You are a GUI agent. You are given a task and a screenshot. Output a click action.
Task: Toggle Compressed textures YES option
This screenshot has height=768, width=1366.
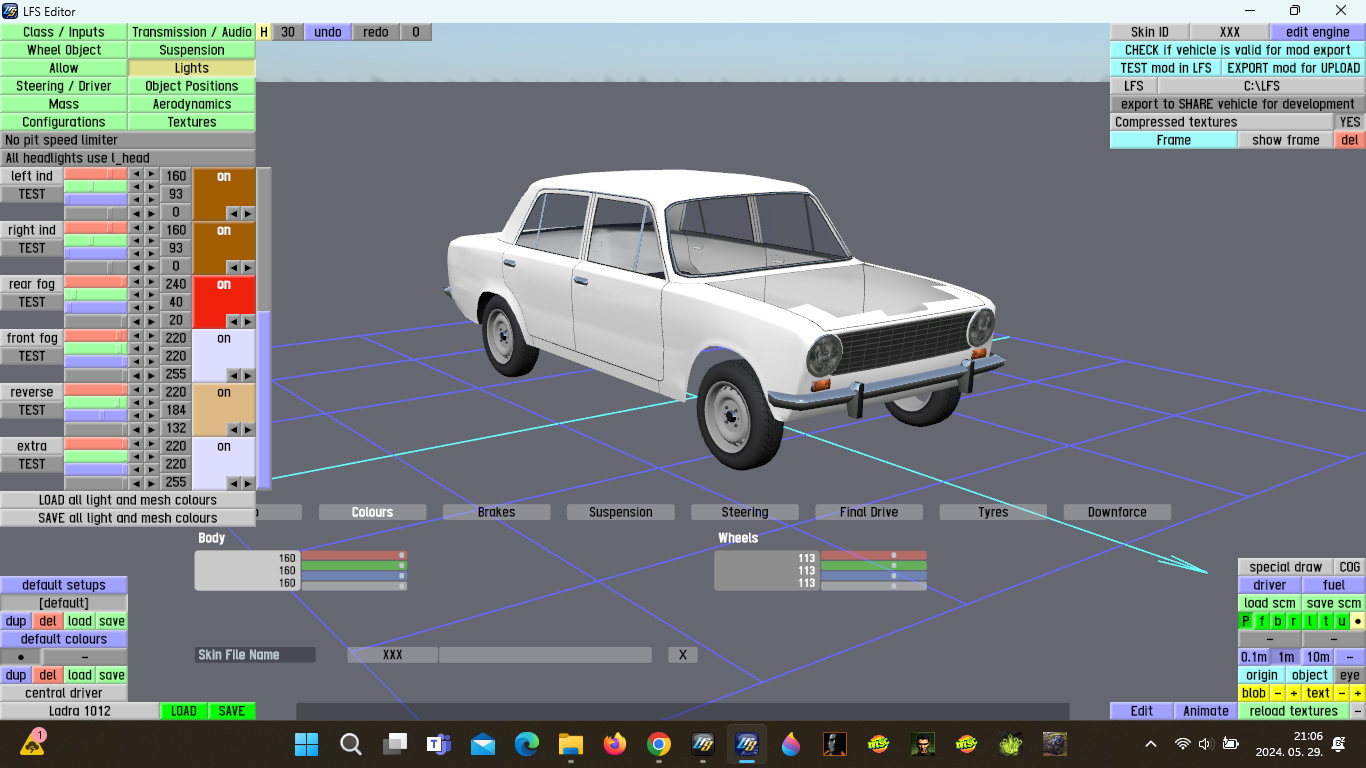coord(1350,122)
